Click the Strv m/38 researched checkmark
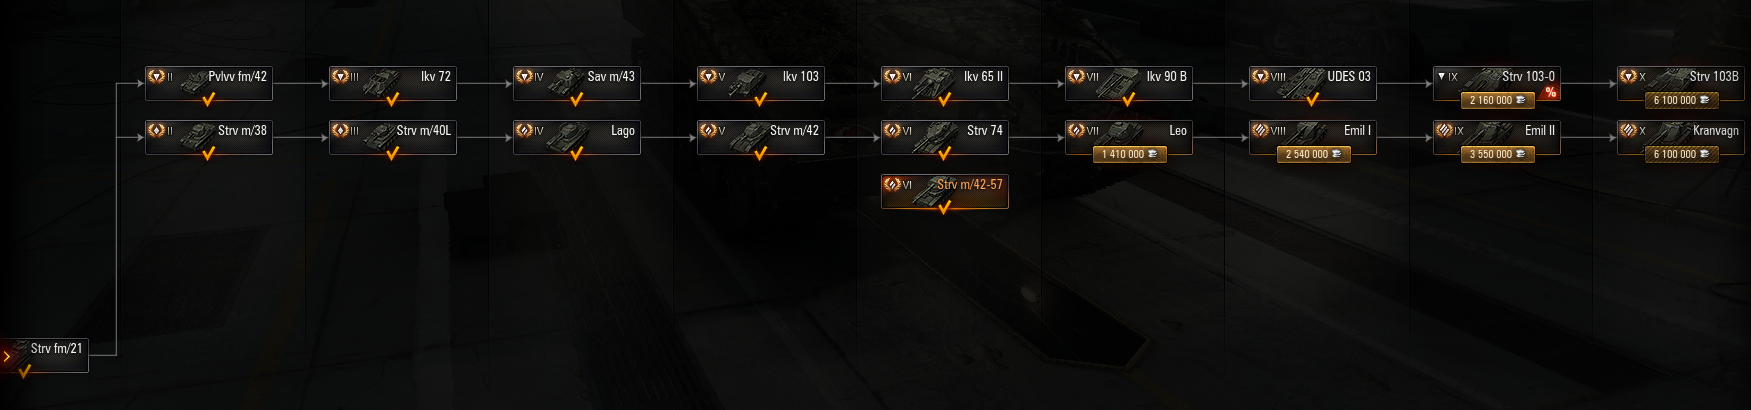This screenshot has width=1751, height=410. (x=208, y=153)
